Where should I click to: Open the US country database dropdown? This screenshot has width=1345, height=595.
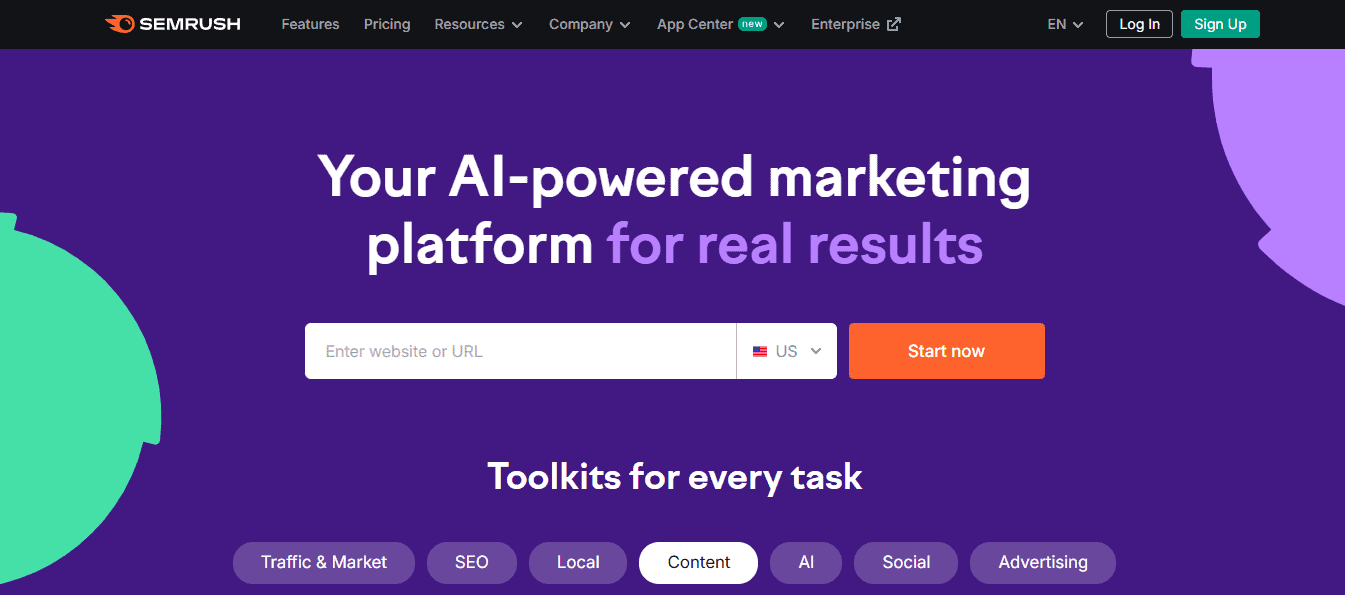tap(787, 351)
